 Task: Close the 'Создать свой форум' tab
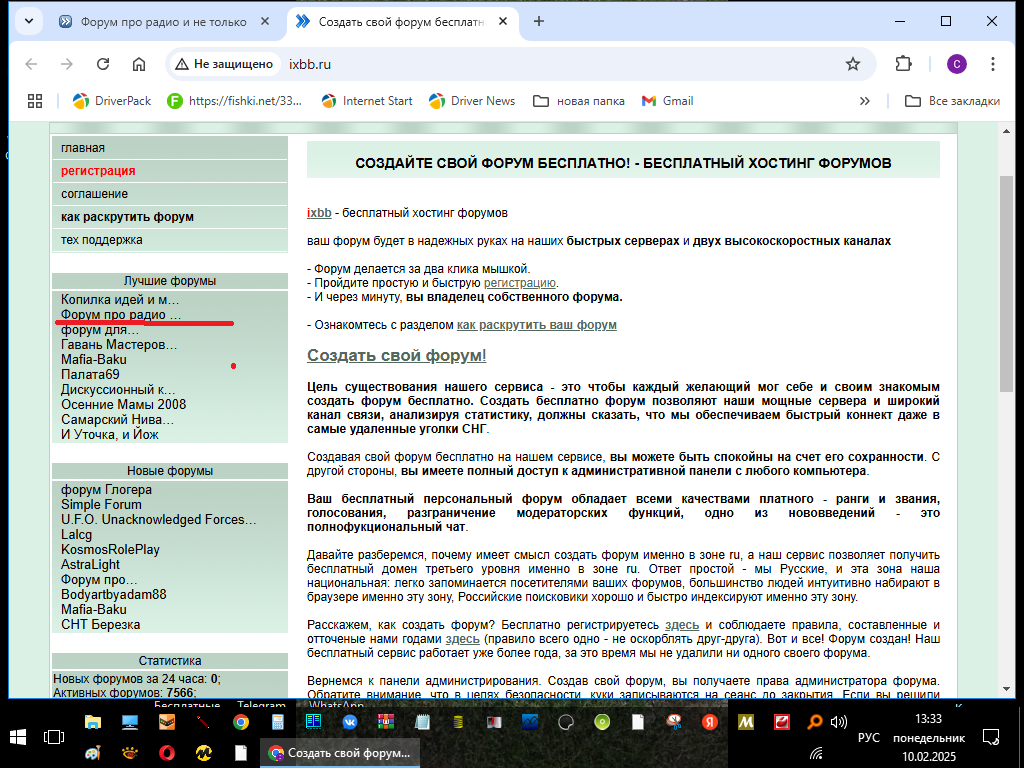(503, 22)
